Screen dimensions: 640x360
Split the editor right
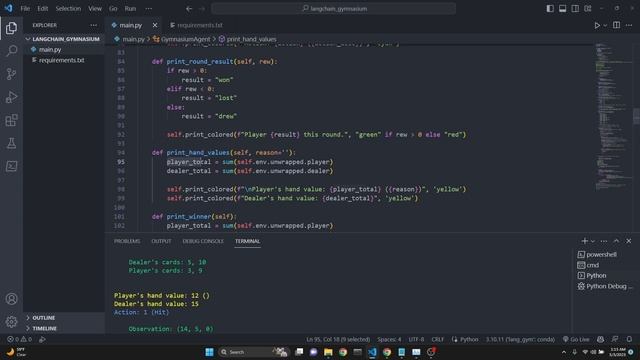pos(616,25)
